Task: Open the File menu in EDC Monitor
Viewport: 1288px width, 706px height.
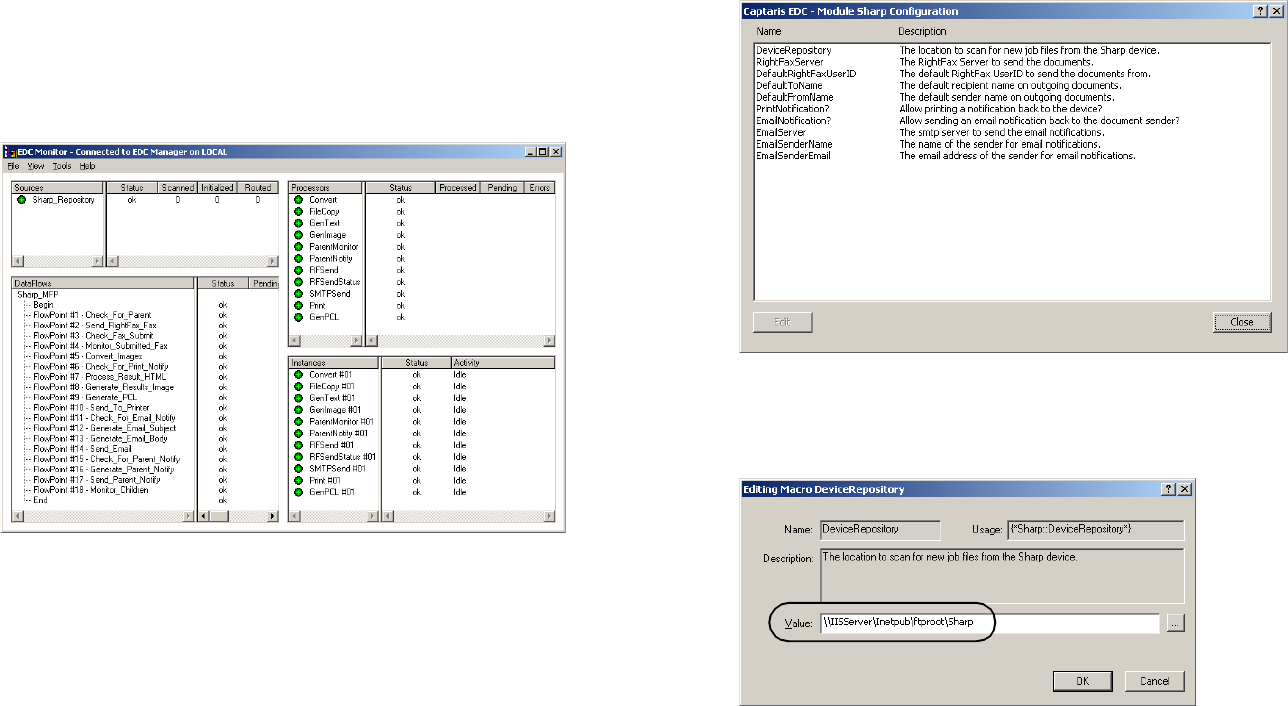Action: tap(13, 166)
